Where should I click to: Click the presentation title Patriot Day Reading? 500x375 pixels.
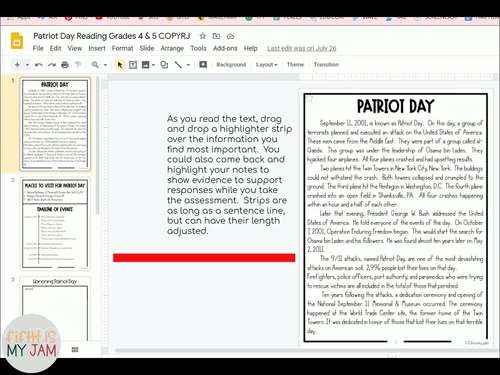pyautogui.click(x=112, y=36)
